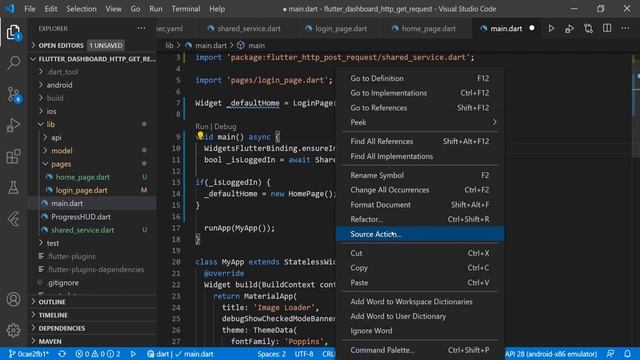Collapse the FLUTTER_DASHBOARD_HTTP_GET_RE project root

coord(93,59)
